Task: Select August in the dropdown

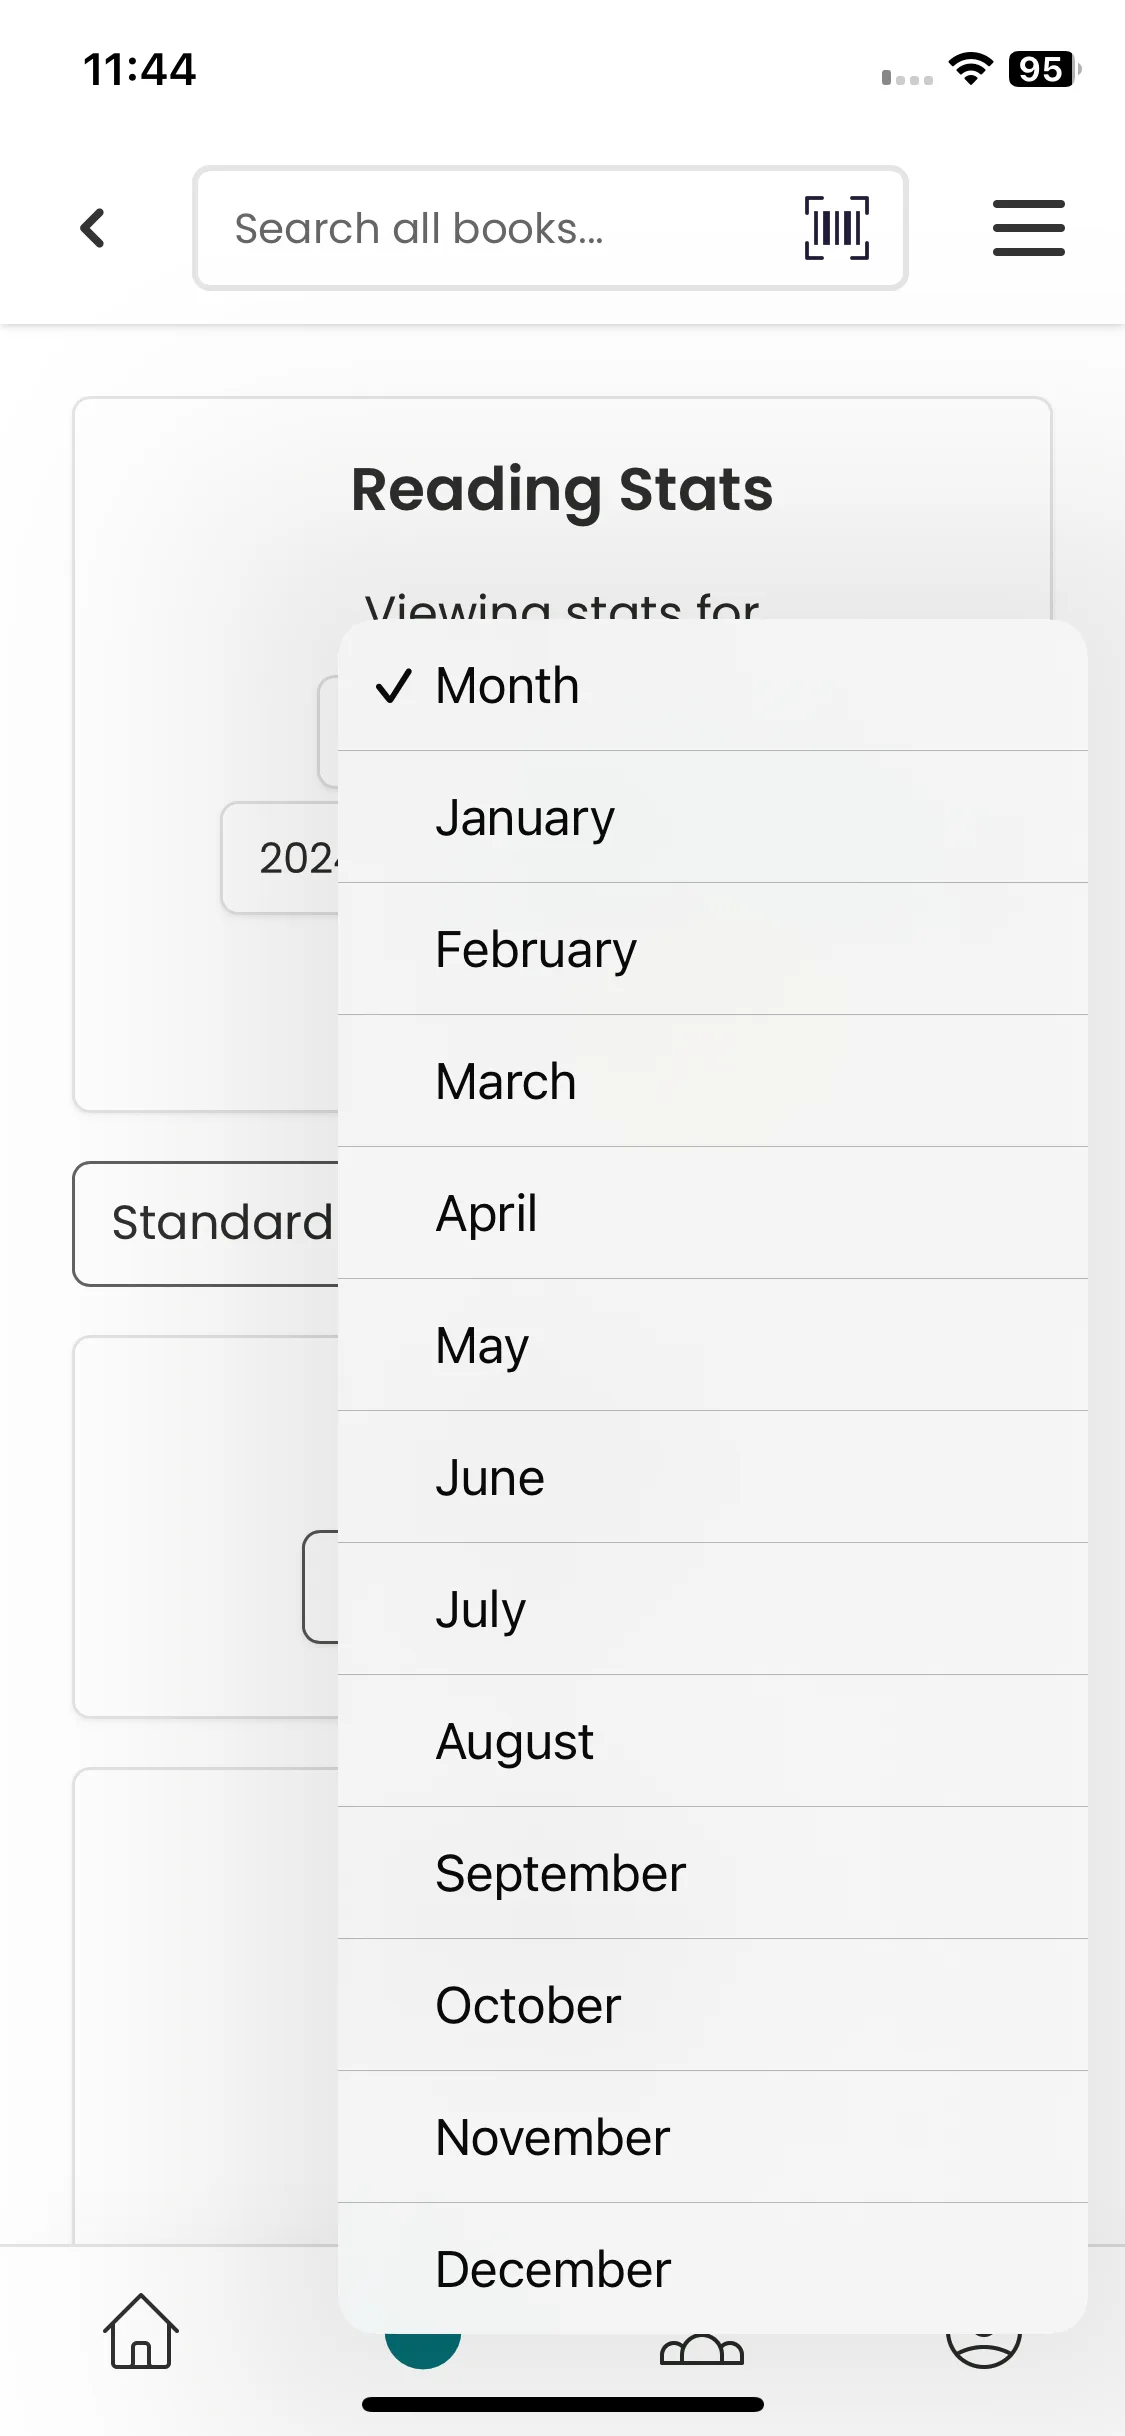Action: (x=712, y=1742)
